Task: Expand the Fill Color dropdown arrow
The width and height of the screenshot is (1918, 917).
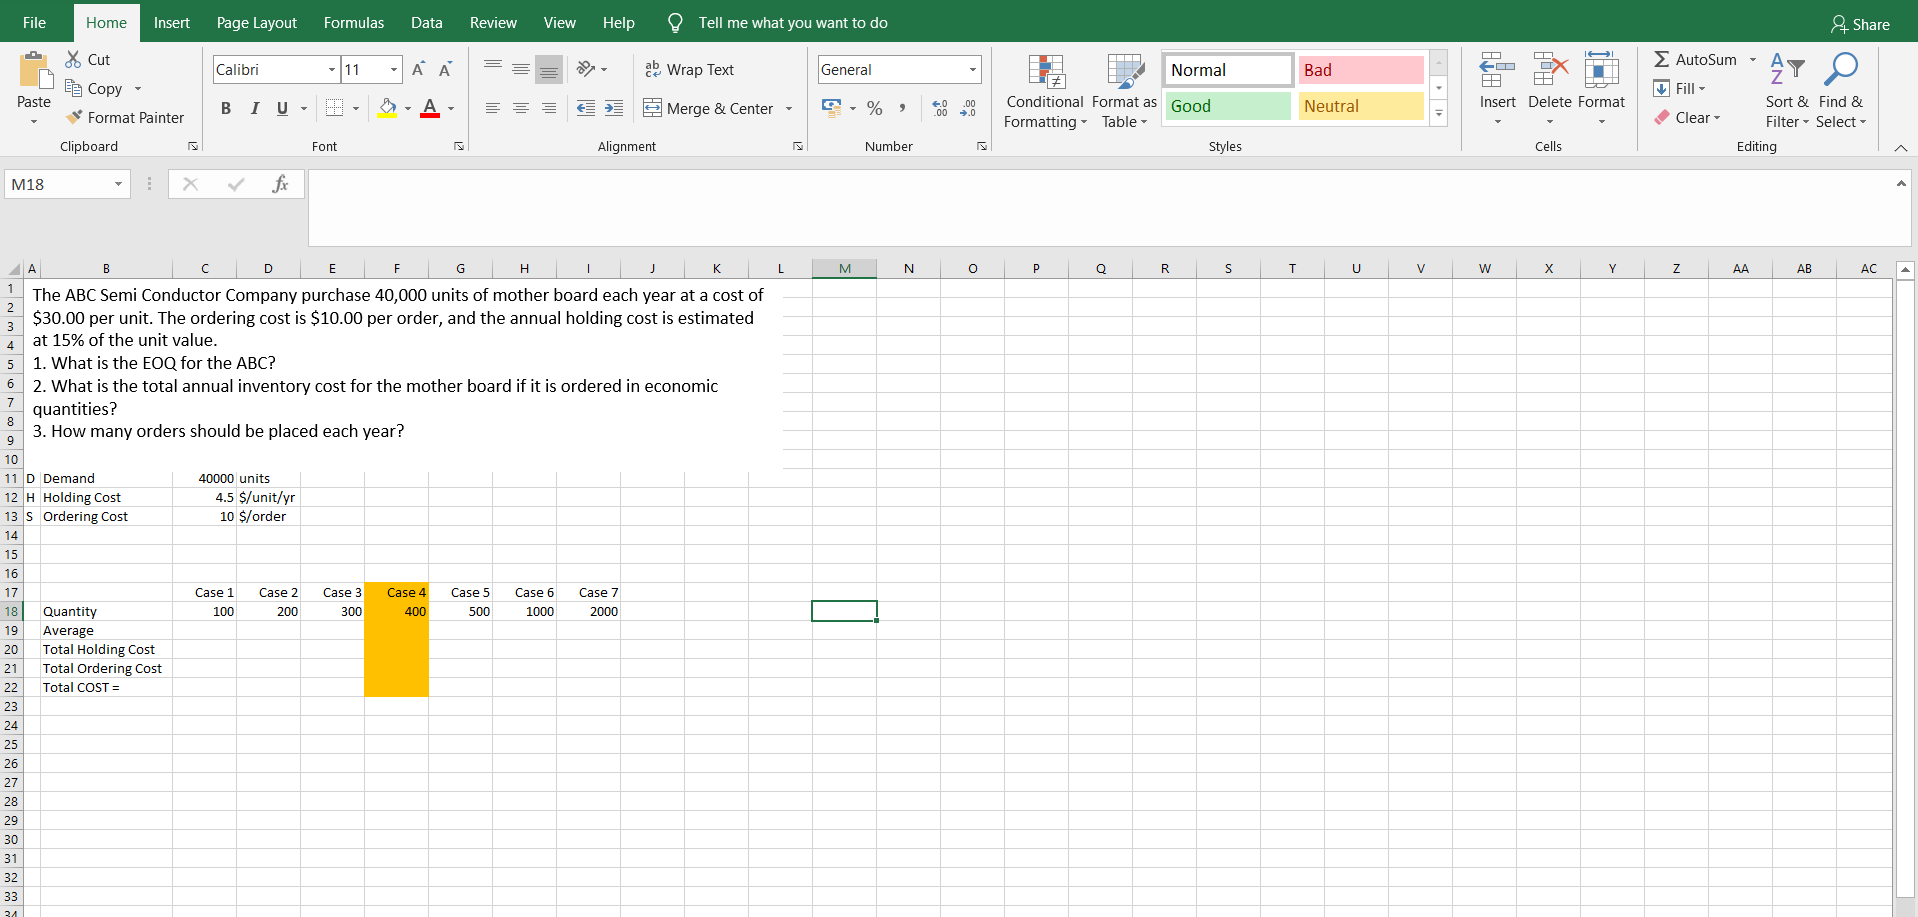Action: click(408, 108)
